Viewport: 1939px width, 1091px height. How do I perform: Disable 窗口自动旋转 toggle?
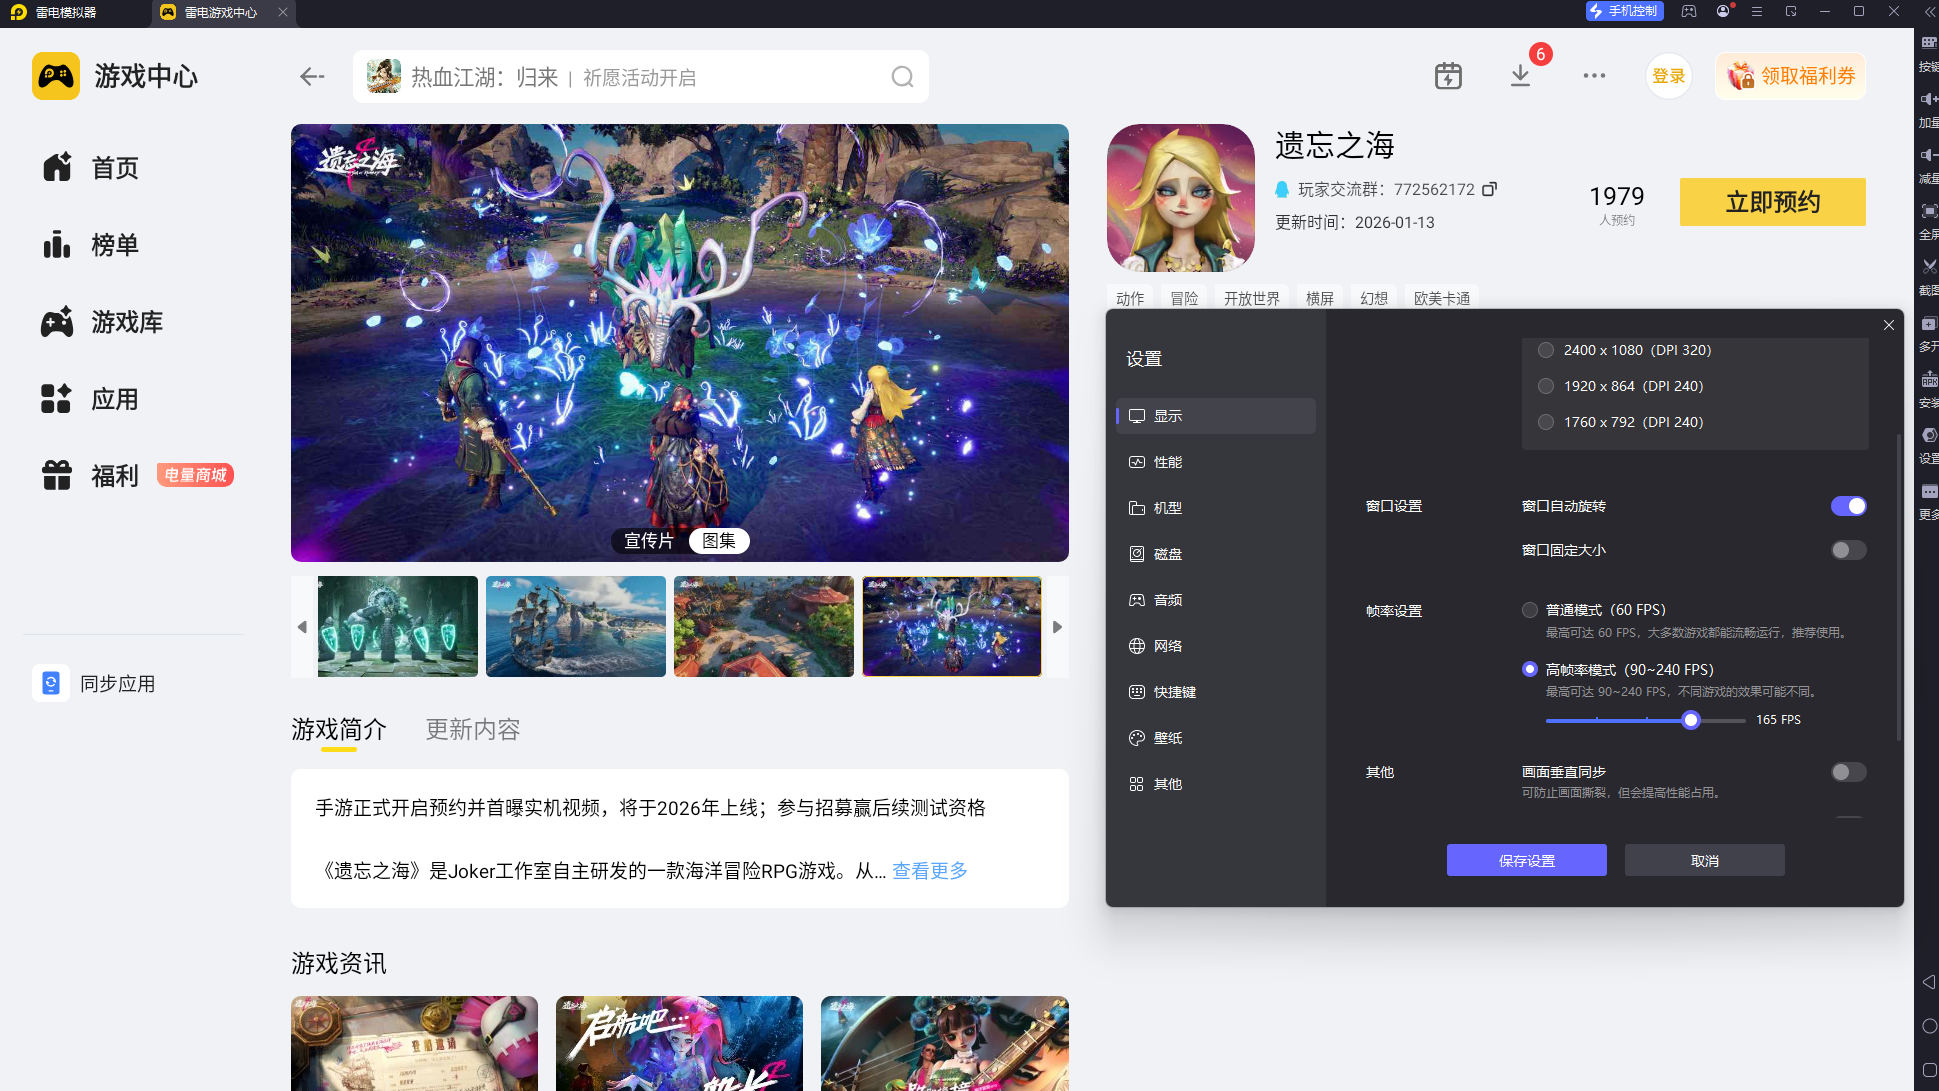(x=1848, y=506)
